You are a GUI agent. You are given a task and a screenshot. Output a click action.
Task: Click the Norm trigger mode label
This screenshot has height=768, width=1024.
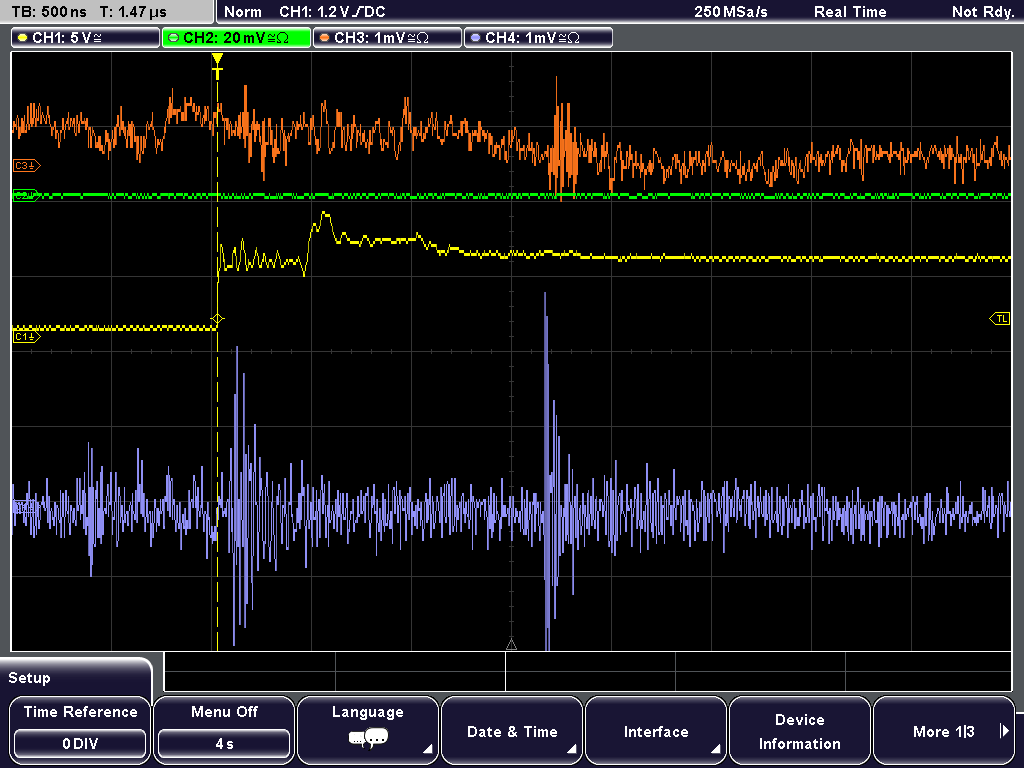pos(243,12)
